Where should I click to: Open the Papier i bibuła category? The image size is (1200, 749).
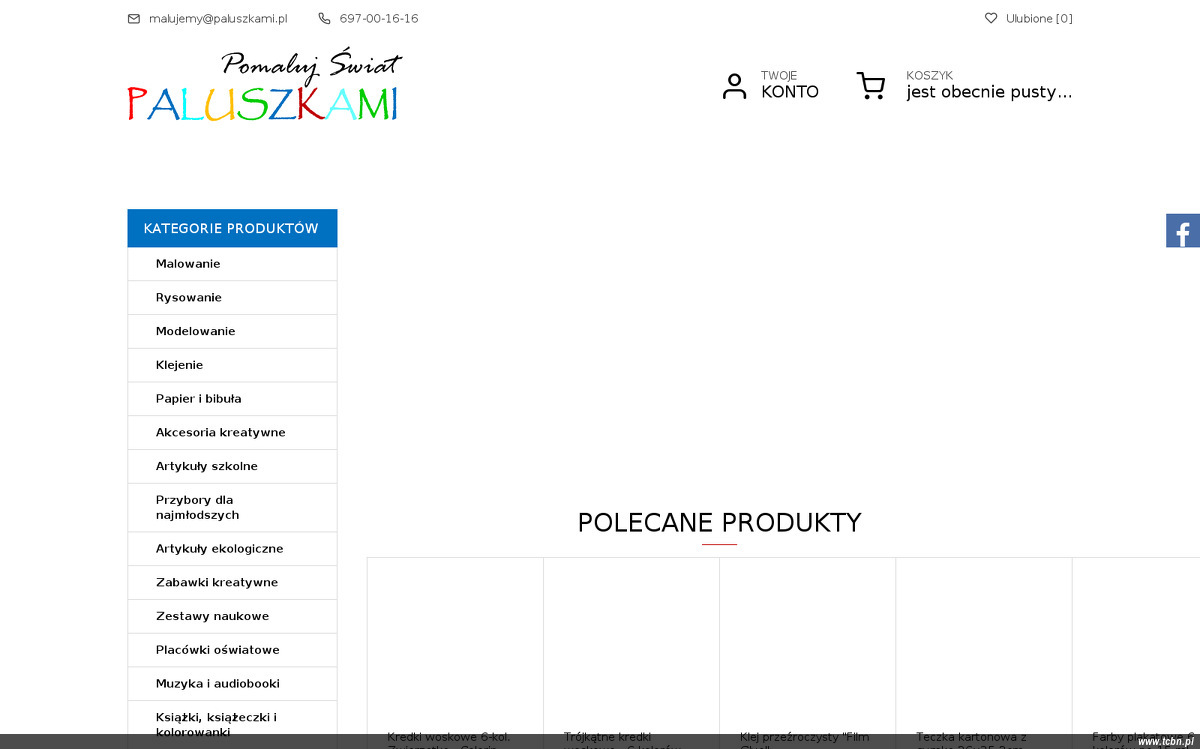(232, 399)
